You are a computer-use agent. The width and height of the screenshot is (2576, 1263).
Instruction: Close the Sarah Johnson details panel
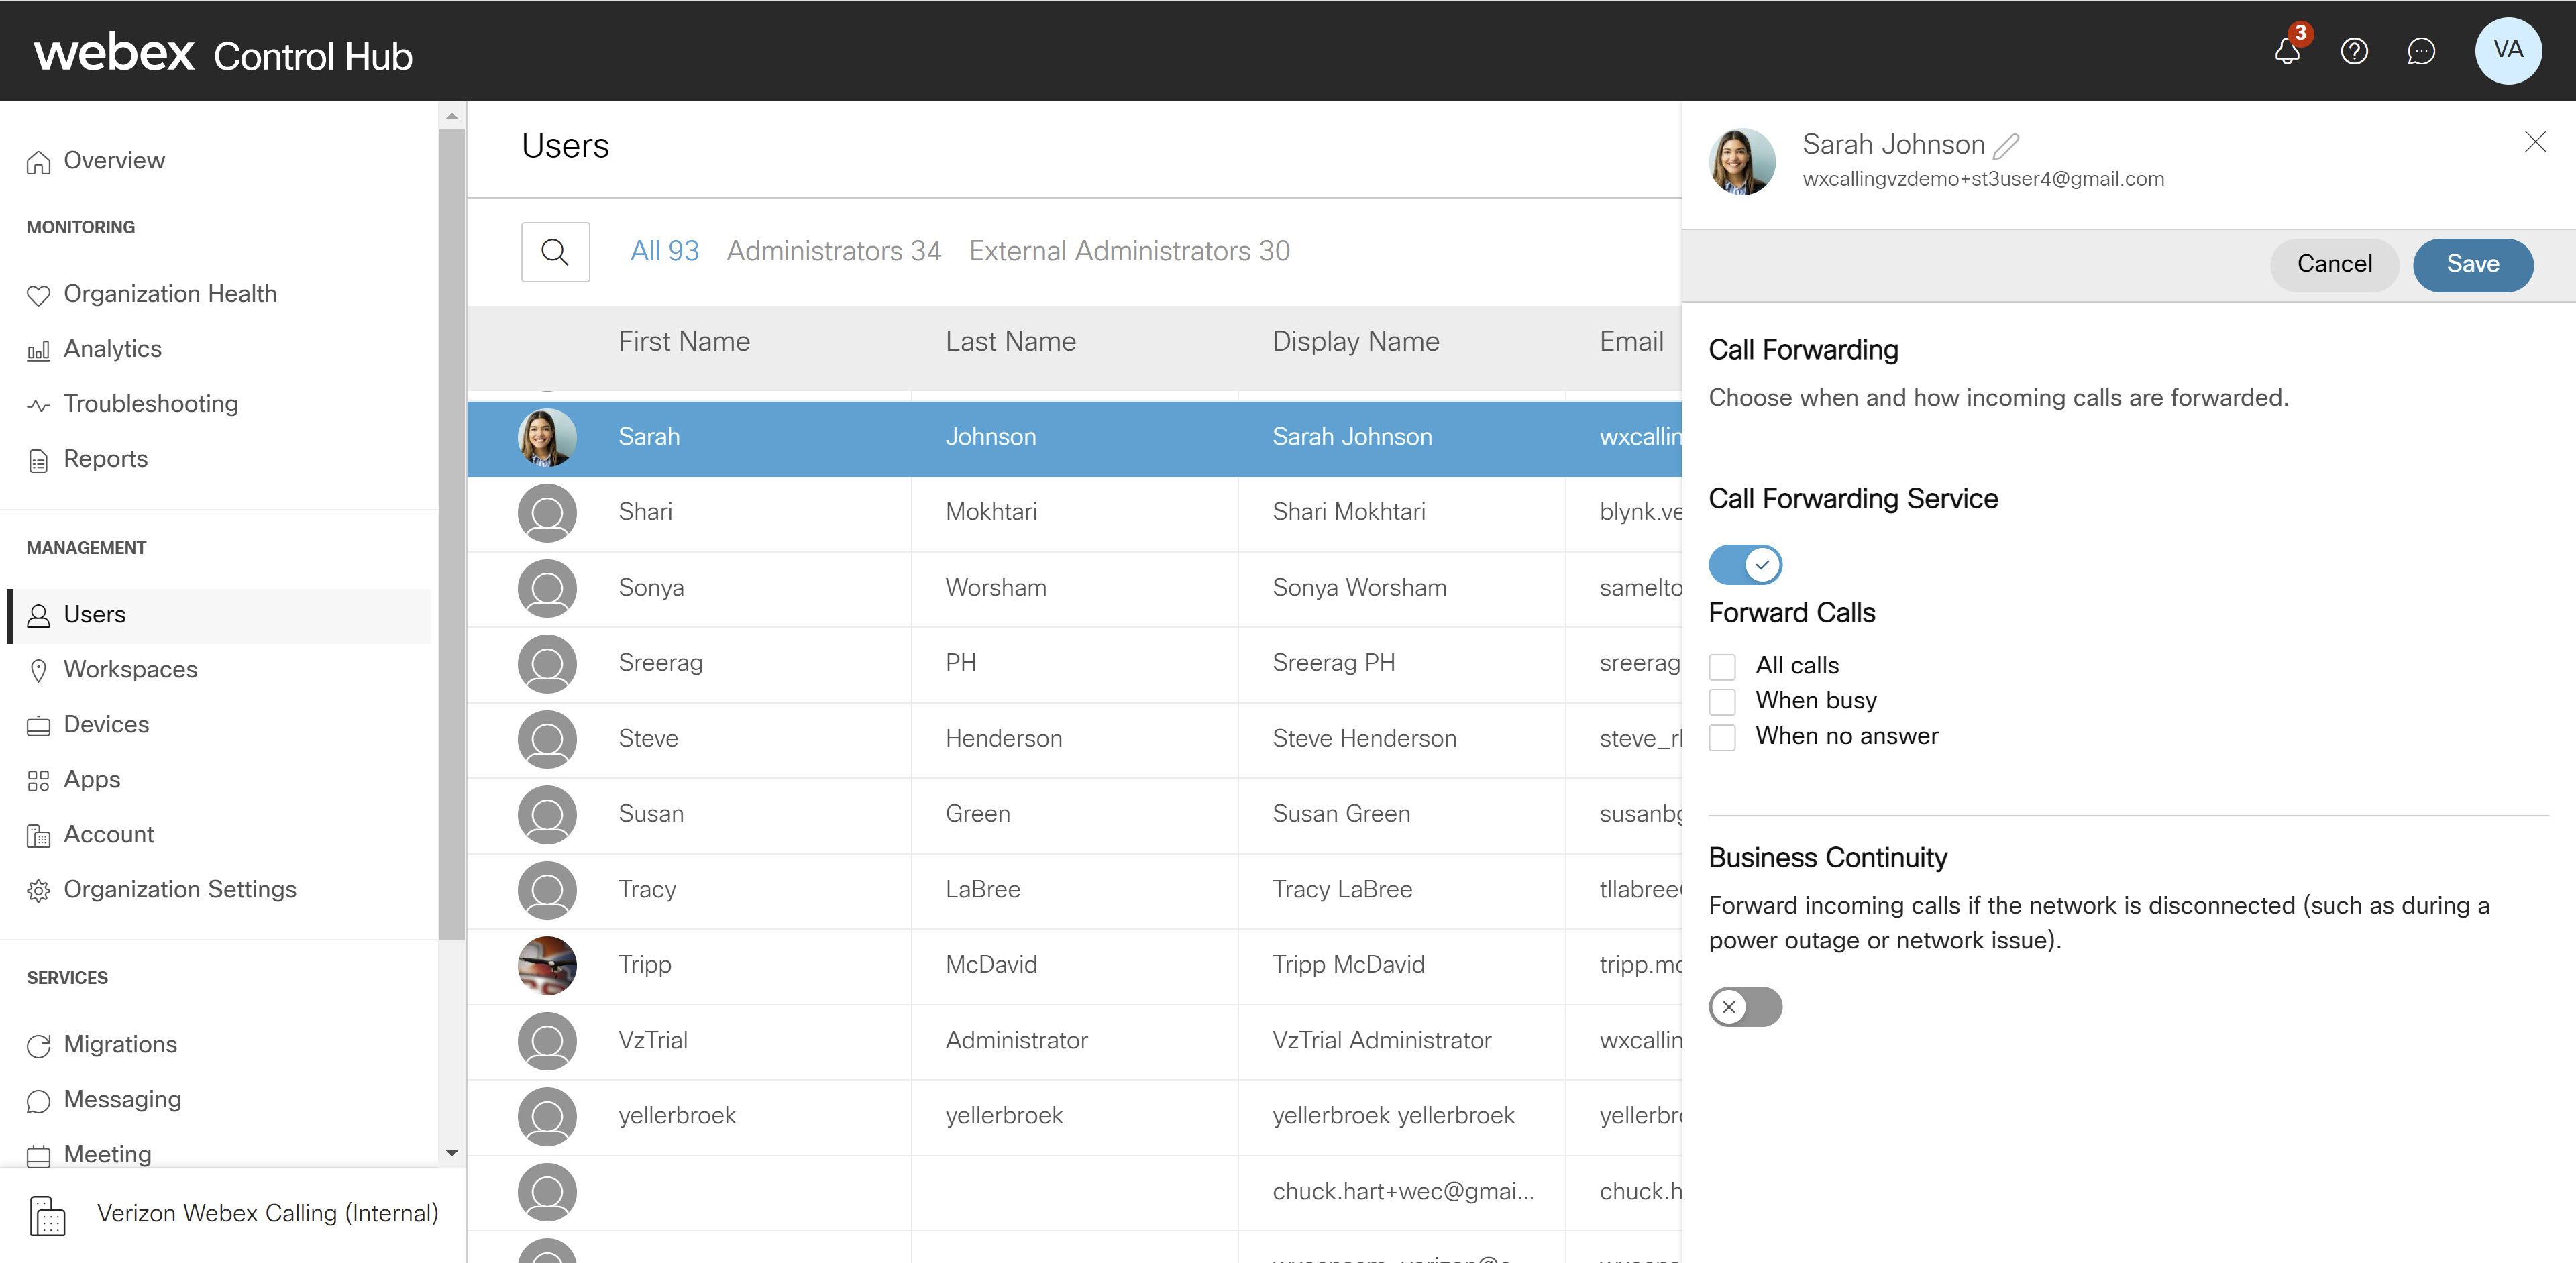point(2536,141)
